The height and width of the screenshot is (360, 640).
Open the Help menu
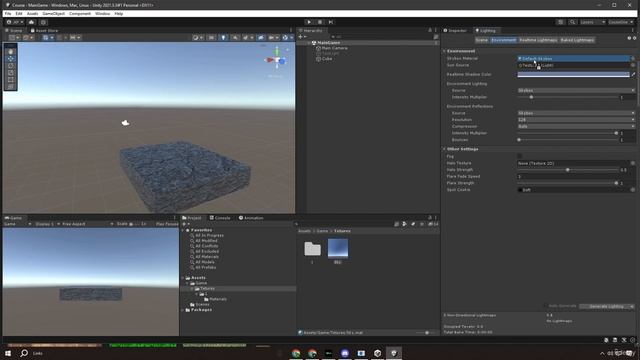point(118,13)
